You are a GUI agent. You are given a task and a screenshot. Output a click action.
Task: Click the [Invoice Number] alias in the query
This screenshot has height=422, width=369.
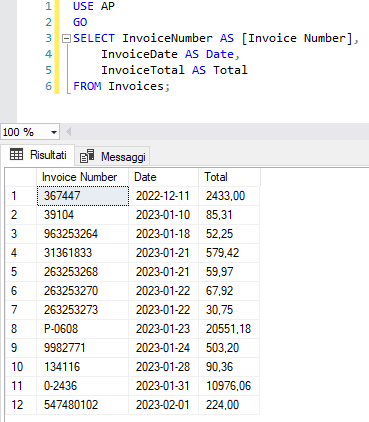(297, 38)
